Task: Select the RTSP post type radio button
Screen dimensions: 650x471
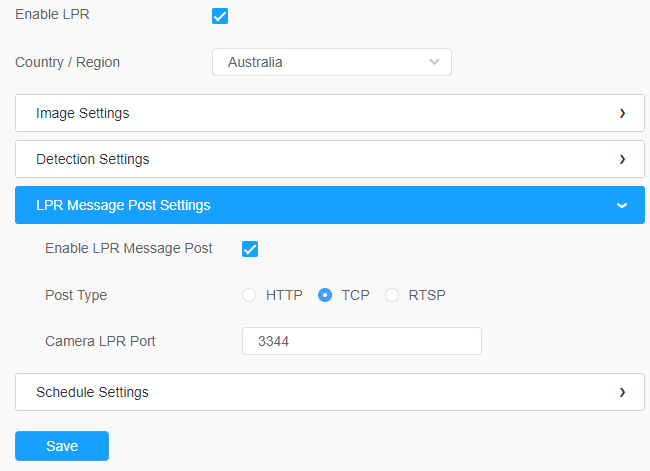Action: [x=392, y=295]
